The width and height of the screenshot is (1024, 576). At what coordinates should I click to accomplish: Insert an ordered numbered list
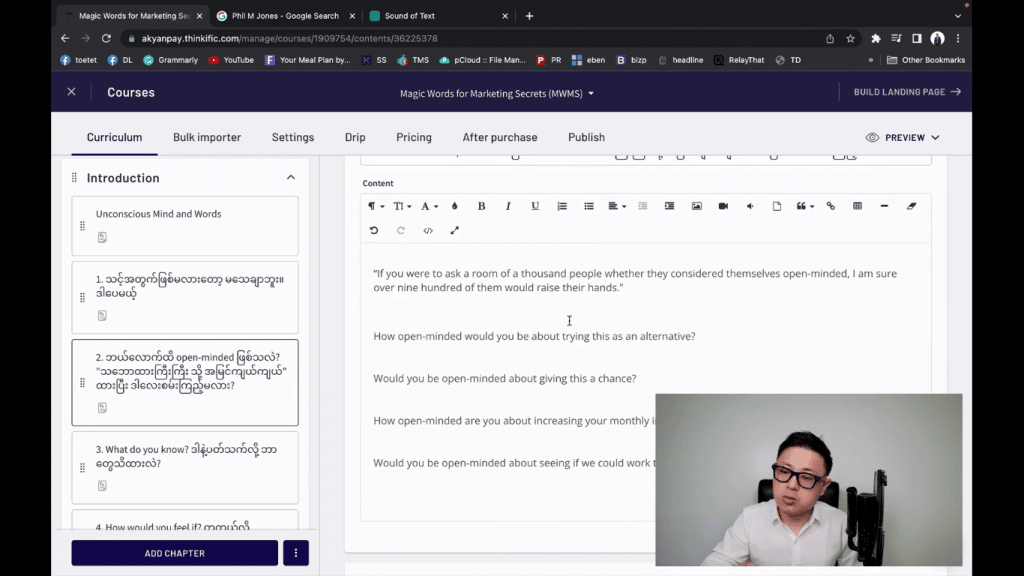coord(562,206)
